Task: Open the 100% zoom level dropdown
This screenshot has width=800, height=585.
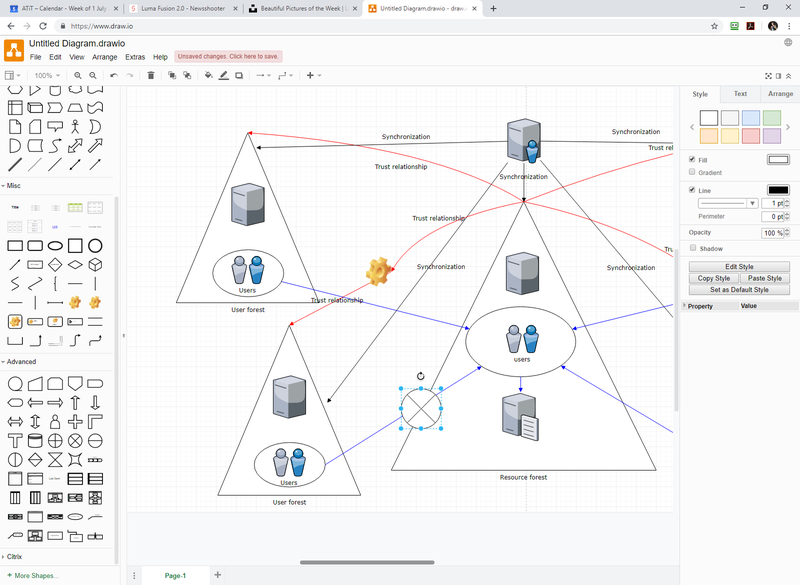Action: pyautogui.click(x=47, y=75)
